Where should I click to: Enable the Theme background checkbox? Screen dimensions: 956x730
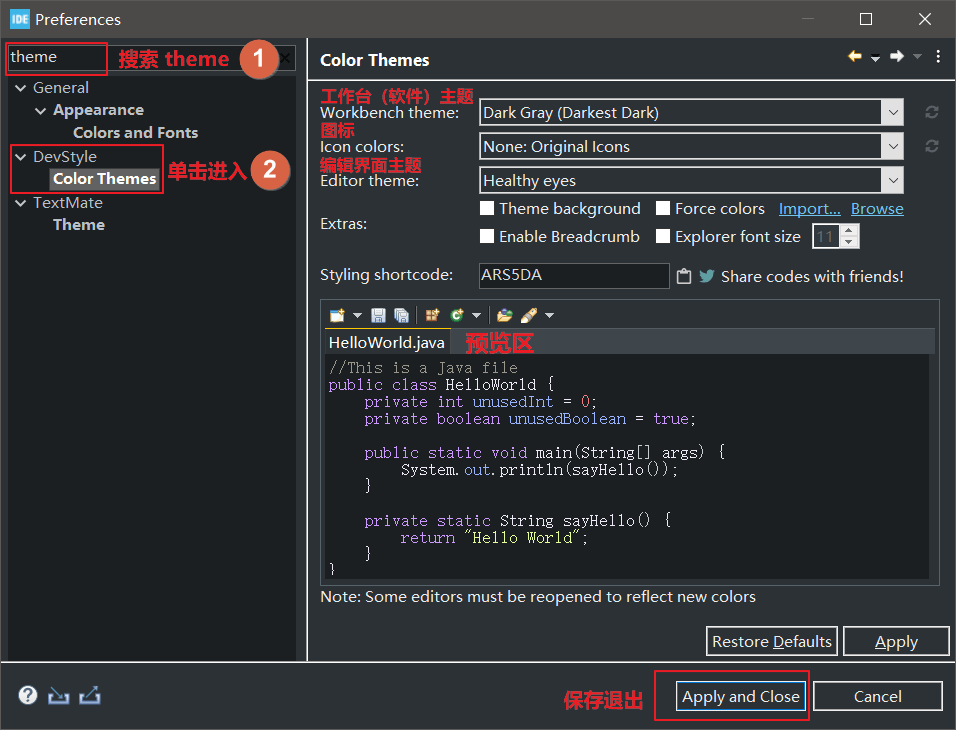tap(487, 209)
